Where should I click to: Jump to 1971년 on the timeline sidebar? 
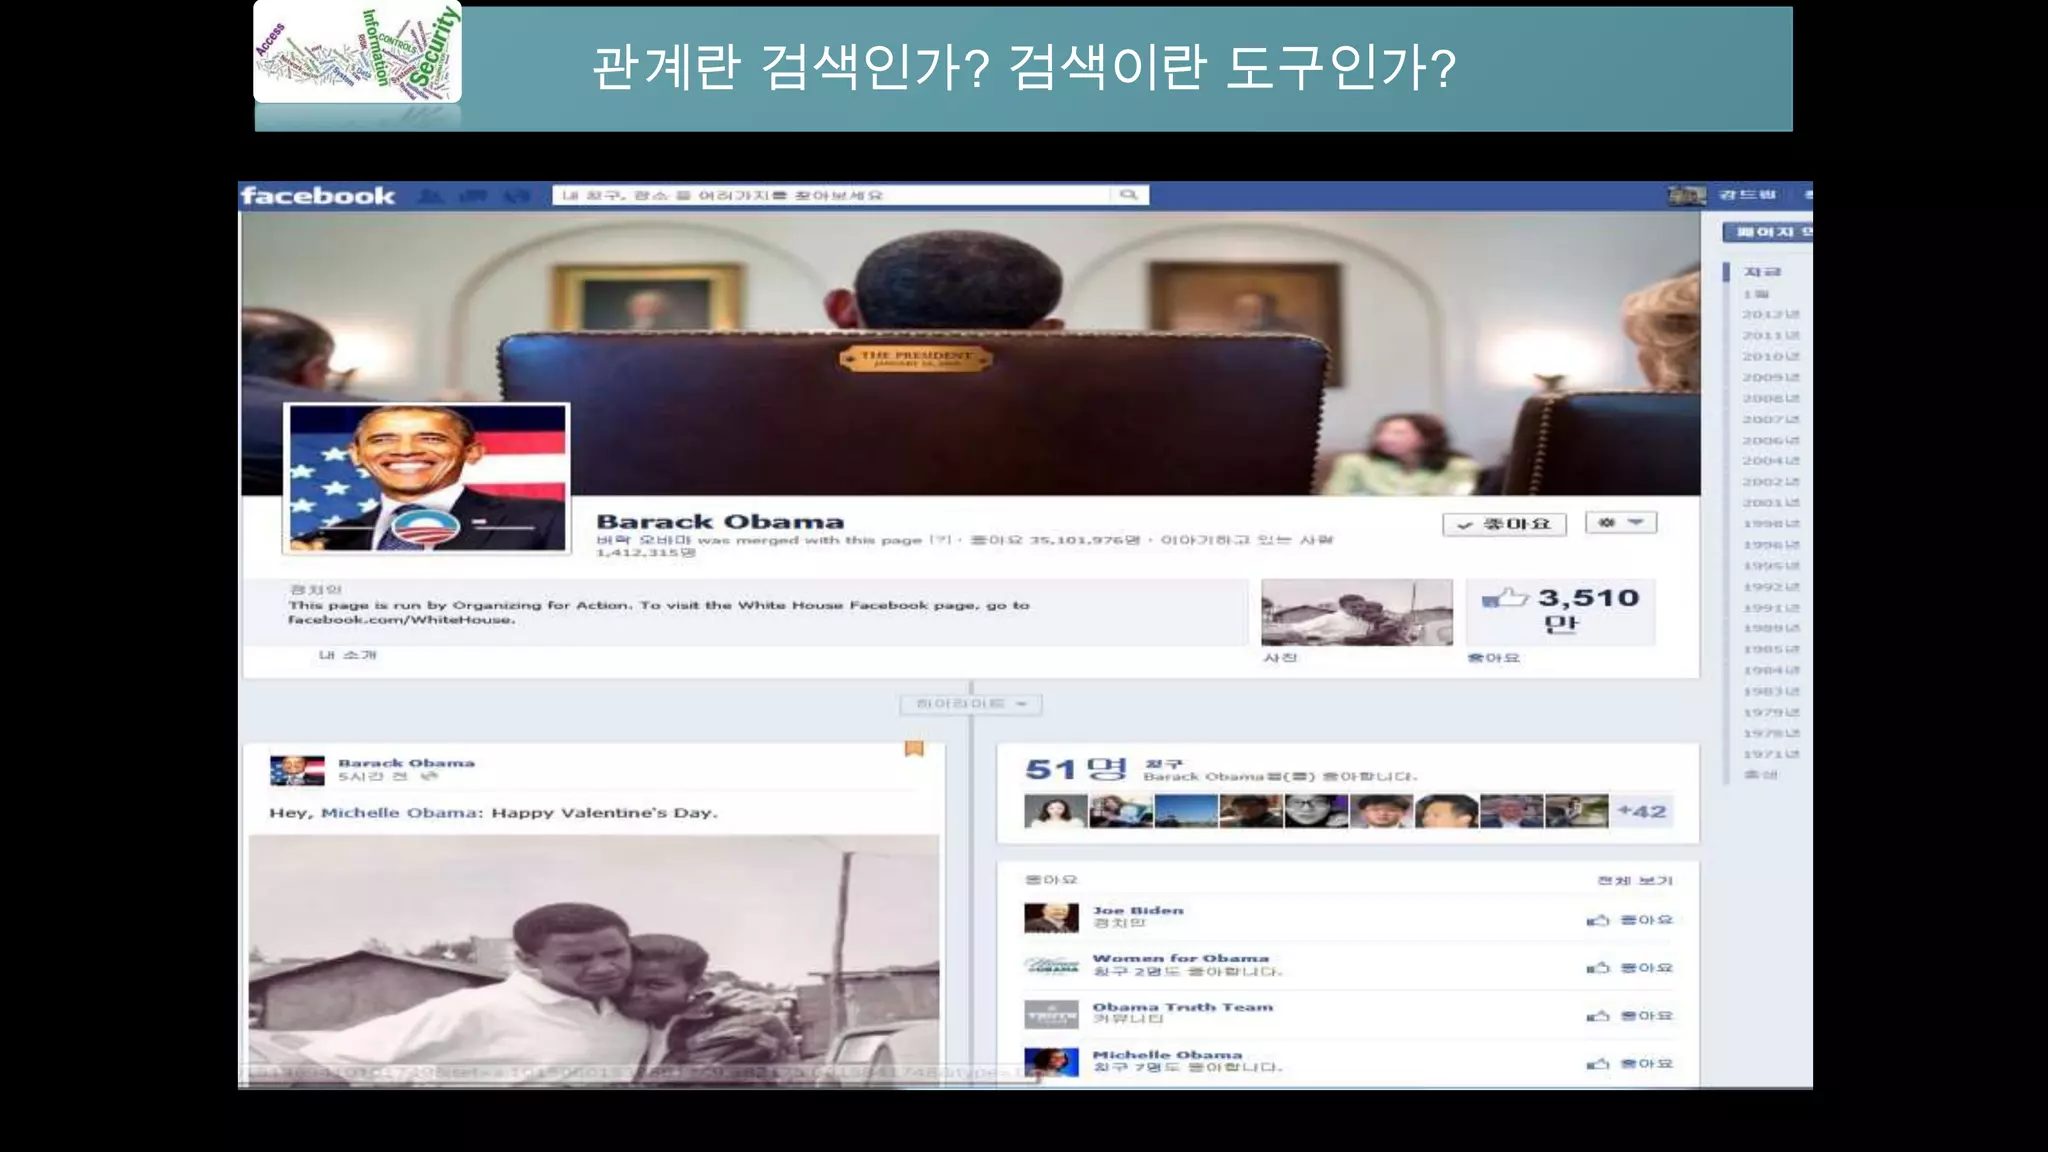(1771, 754)
